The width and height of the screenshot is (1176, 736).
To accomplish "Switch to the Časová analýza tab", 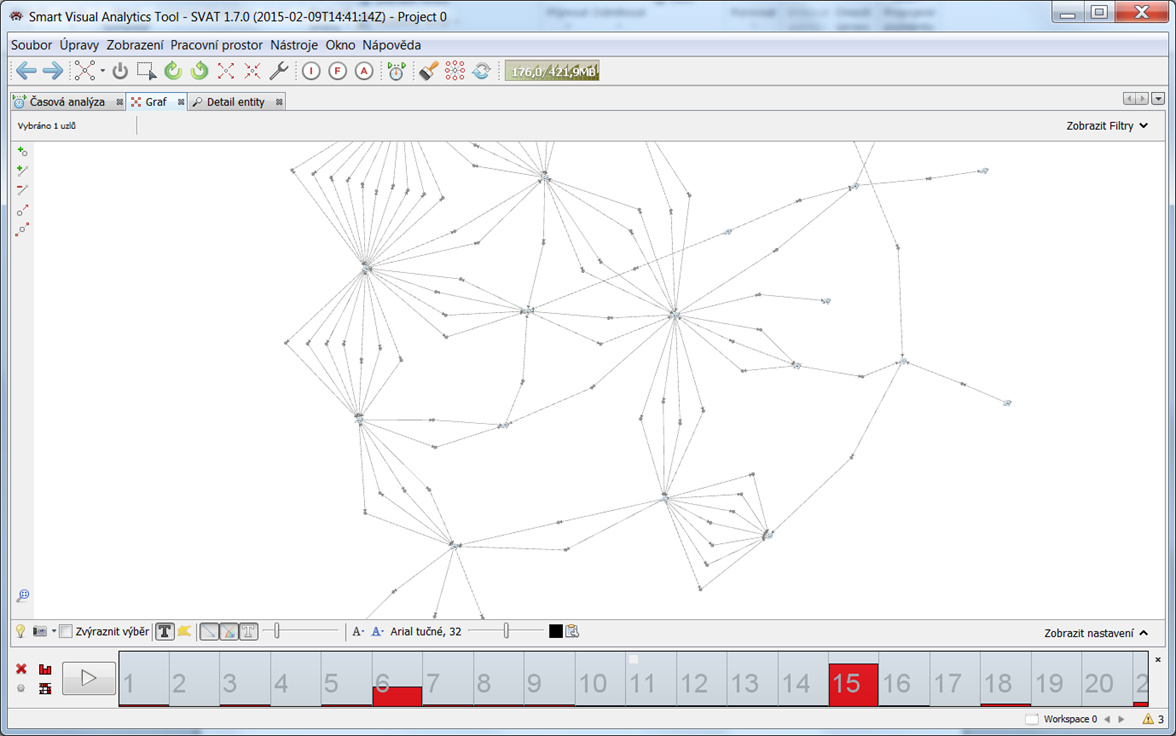I will (x=60, y=102).
